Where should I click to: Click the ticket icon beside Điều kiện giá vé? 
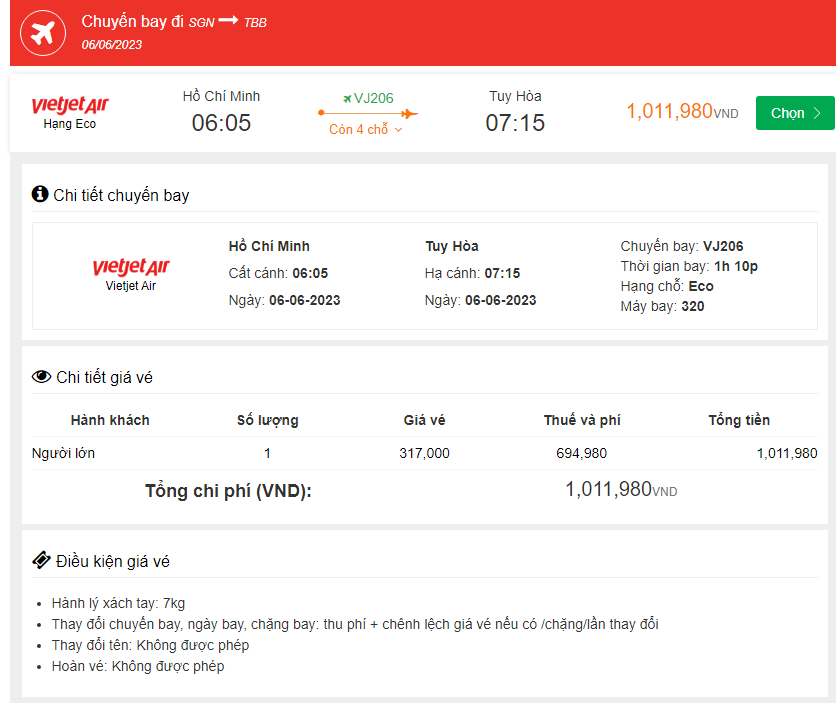point(41,560)
